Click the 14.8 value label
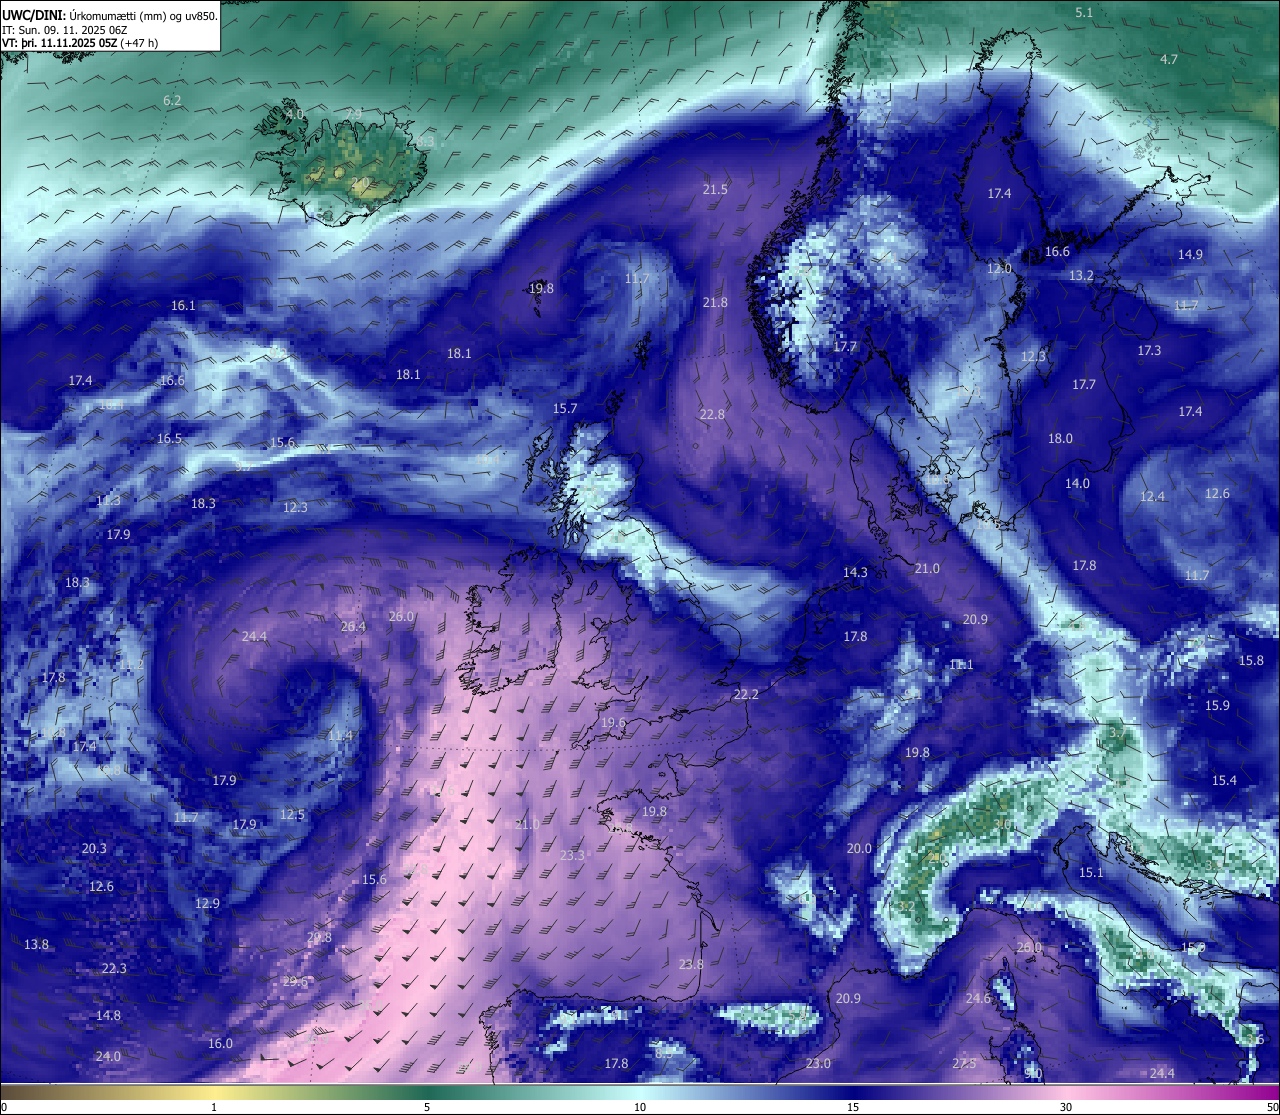 108,1015
